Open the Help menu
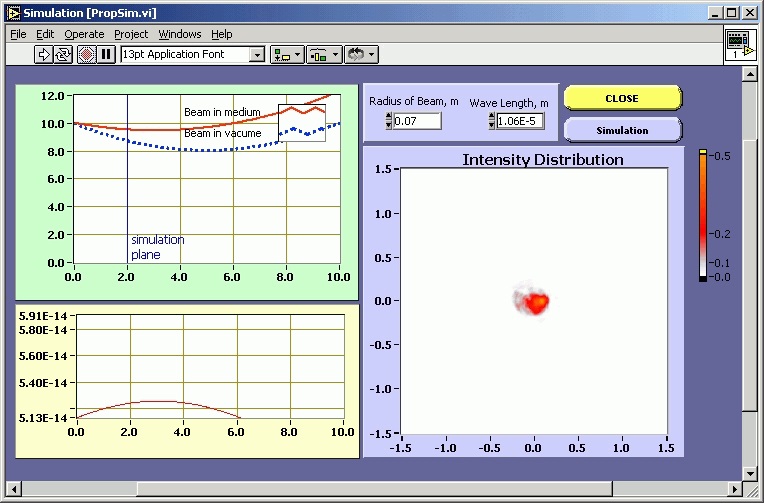Screen dimensions: 764x503 [x=222, y=34]
